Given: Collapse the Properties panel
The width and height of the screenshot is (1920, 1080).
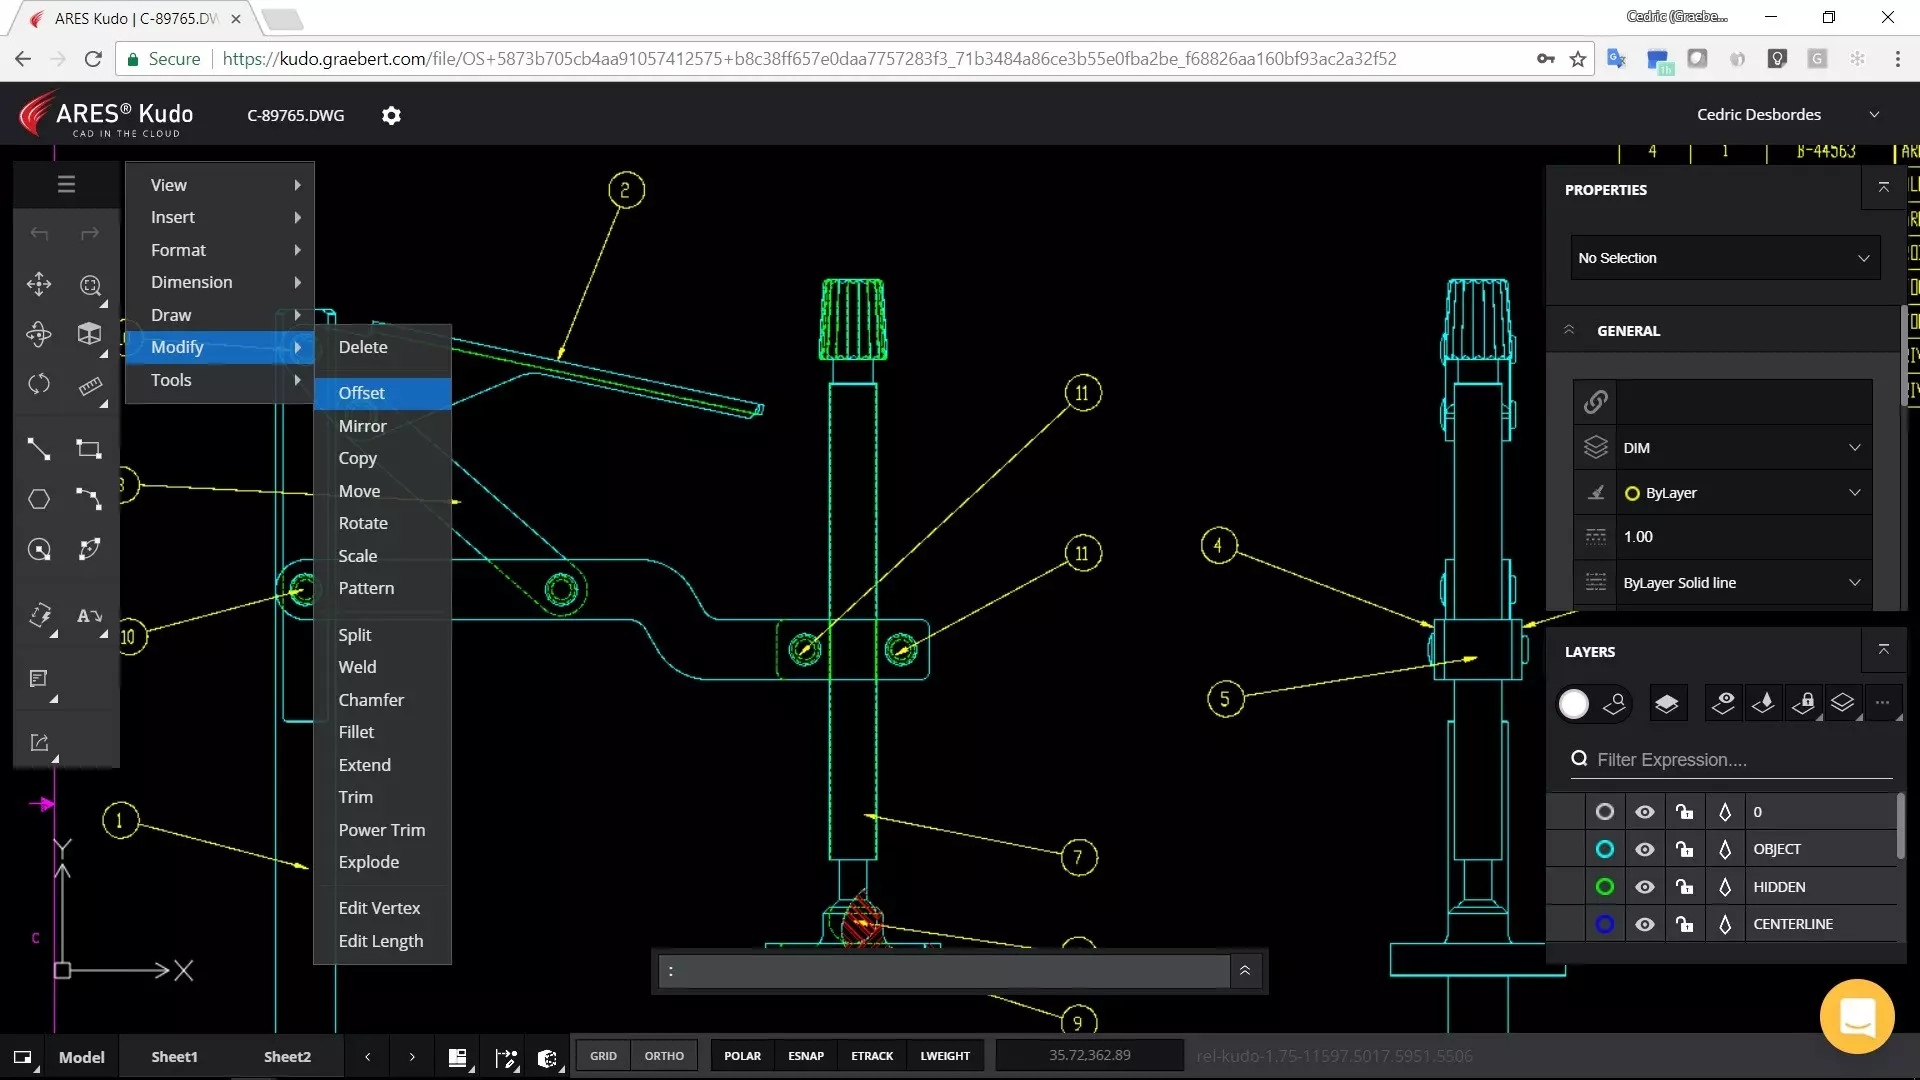Looking at the screenshot, I should [1884, 188].
